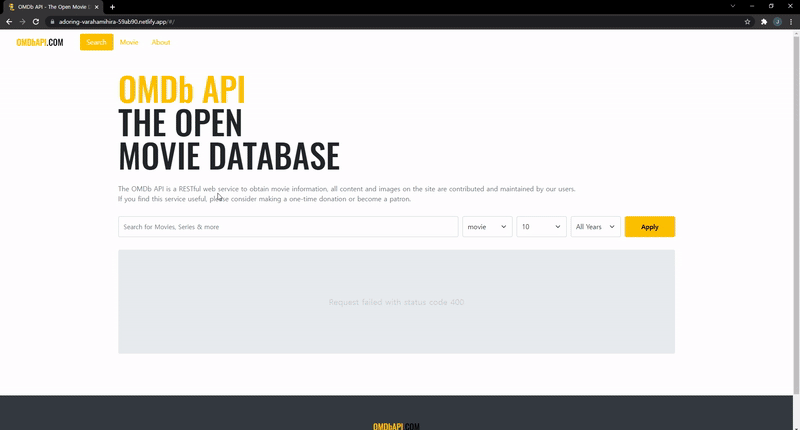Viewport: 800px width, 430px height.
Task: Open a new tab with the plus icon
Action: (x=112, y=7)
